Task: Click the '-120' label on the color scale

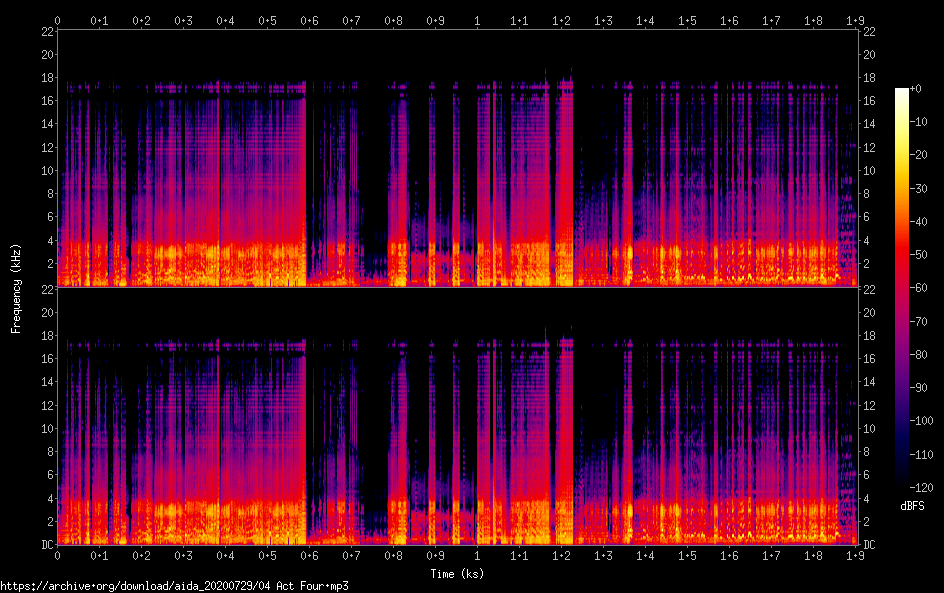Action: pos(921,487)
